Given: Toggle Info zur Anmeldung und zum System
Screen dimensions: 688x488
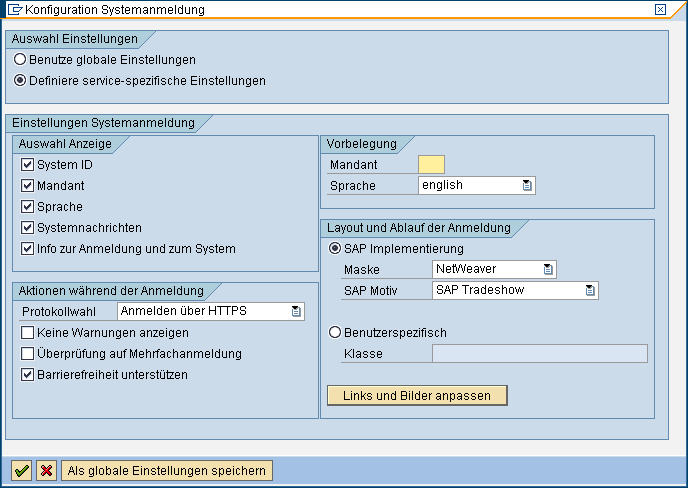Looking at the screenshot, I should [27, 249].
